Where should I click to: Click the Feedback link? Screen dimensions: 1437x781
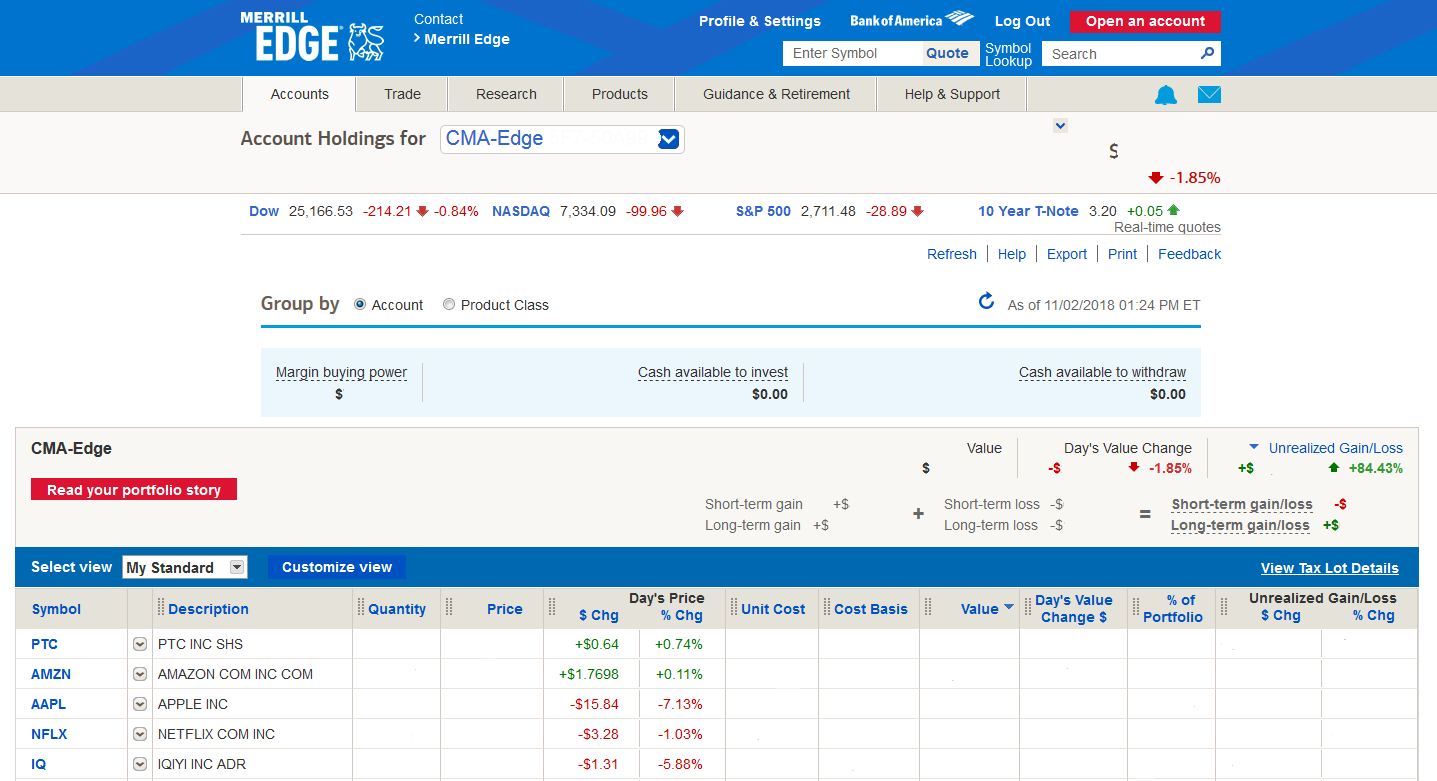pos(1189,254)
